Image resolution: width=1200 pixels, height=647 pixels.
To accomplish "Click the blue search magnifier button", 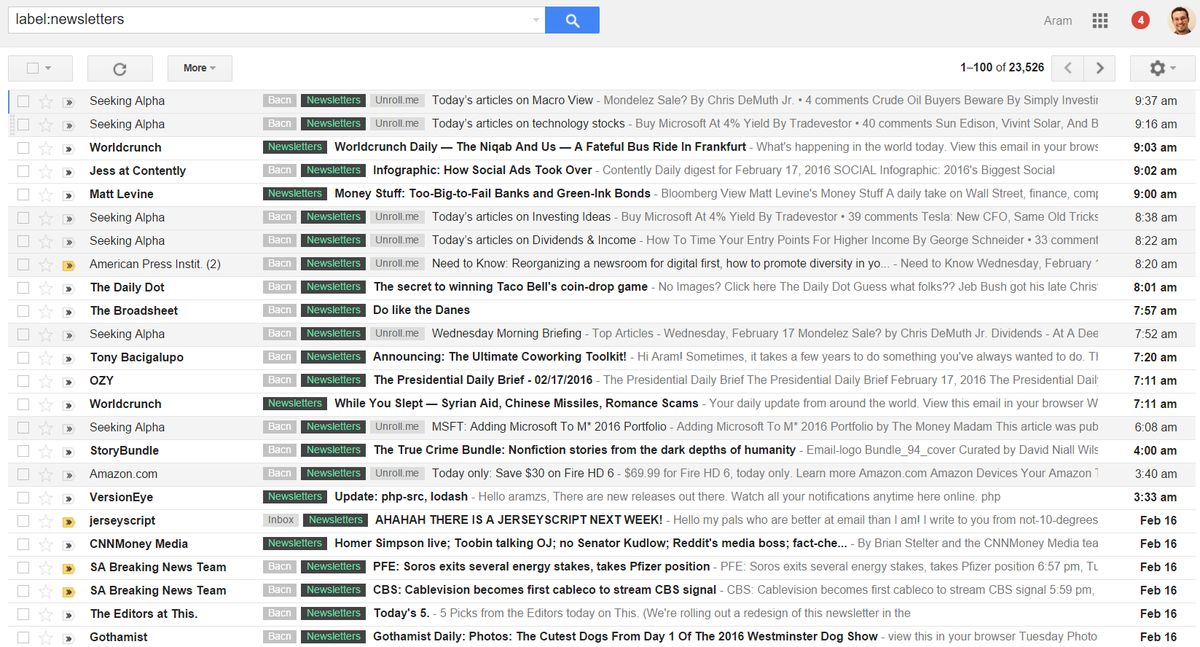I will [572, 20].
